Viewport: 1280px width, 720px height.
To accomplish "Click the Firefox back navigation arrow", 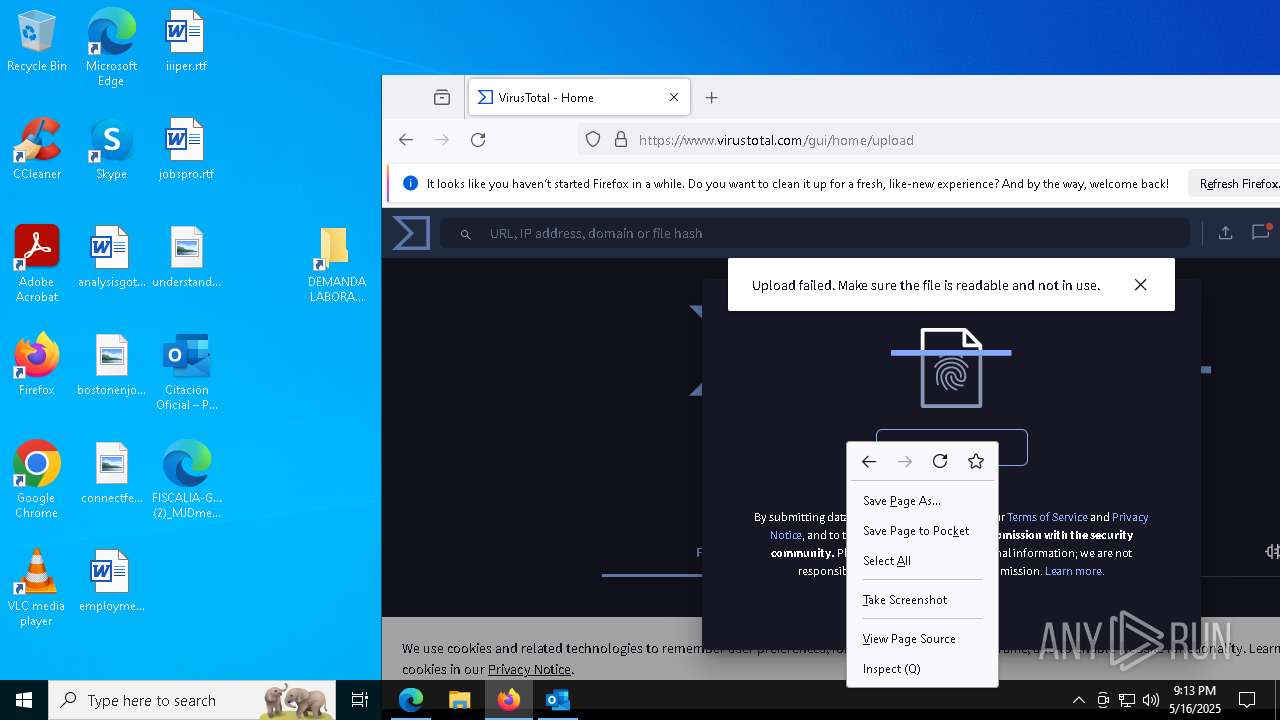I will pos(406,140).
